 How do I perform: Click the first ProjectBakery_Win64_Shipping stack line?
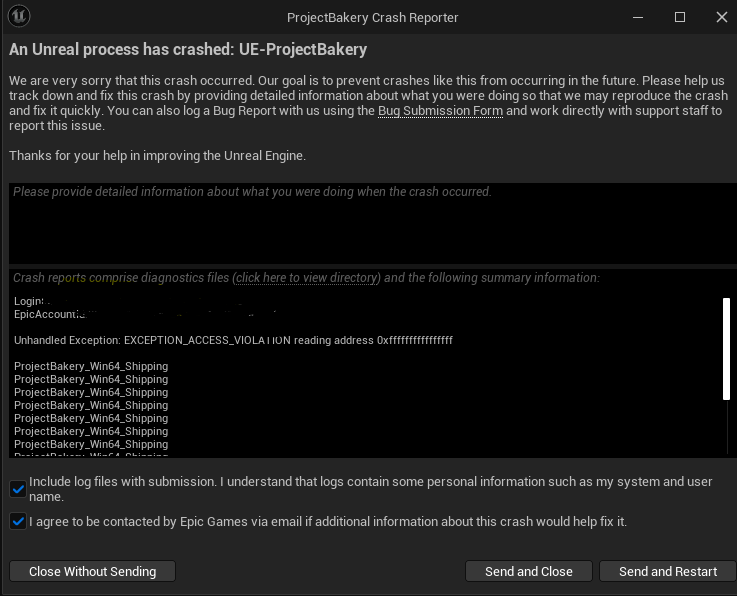pos(91,367)
